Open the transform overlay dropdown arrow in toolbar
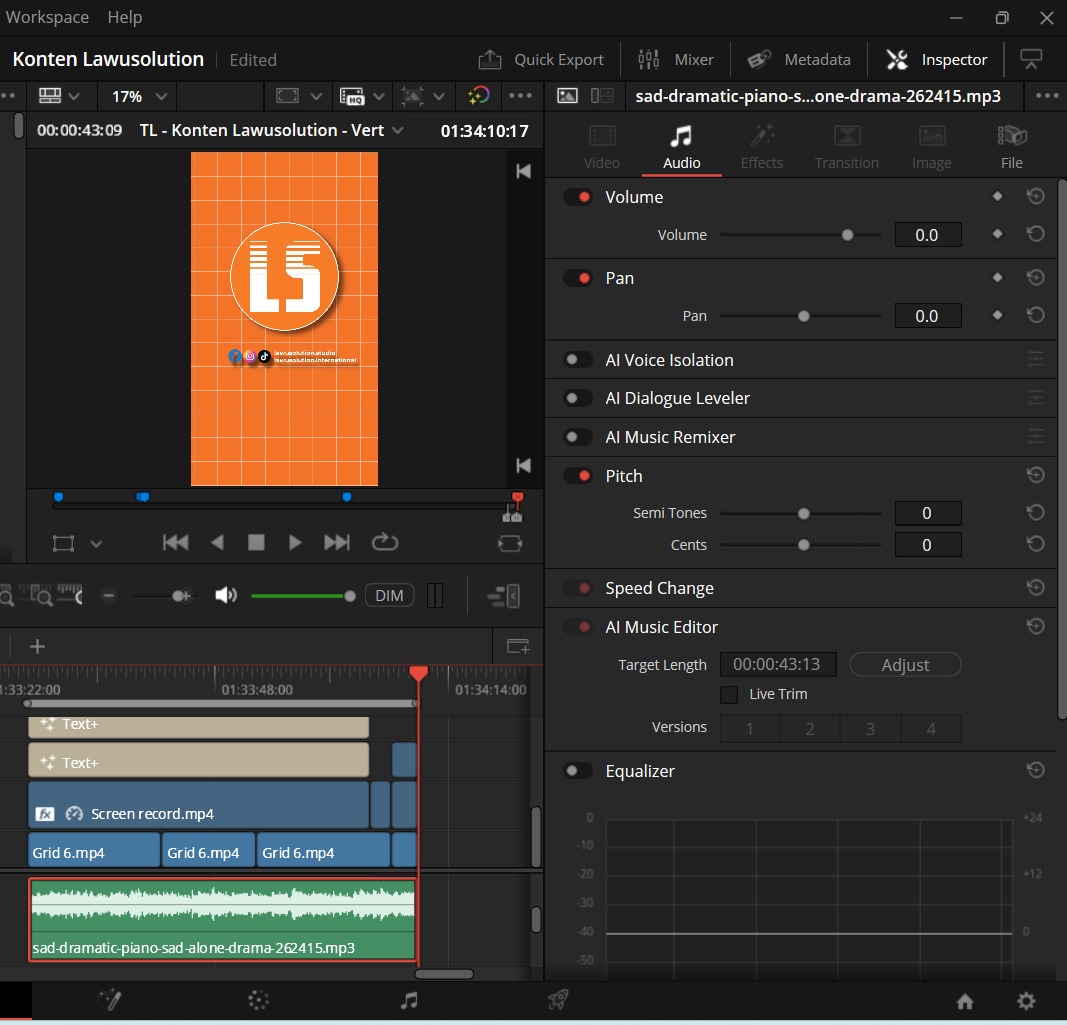 [x=439, y=97]
